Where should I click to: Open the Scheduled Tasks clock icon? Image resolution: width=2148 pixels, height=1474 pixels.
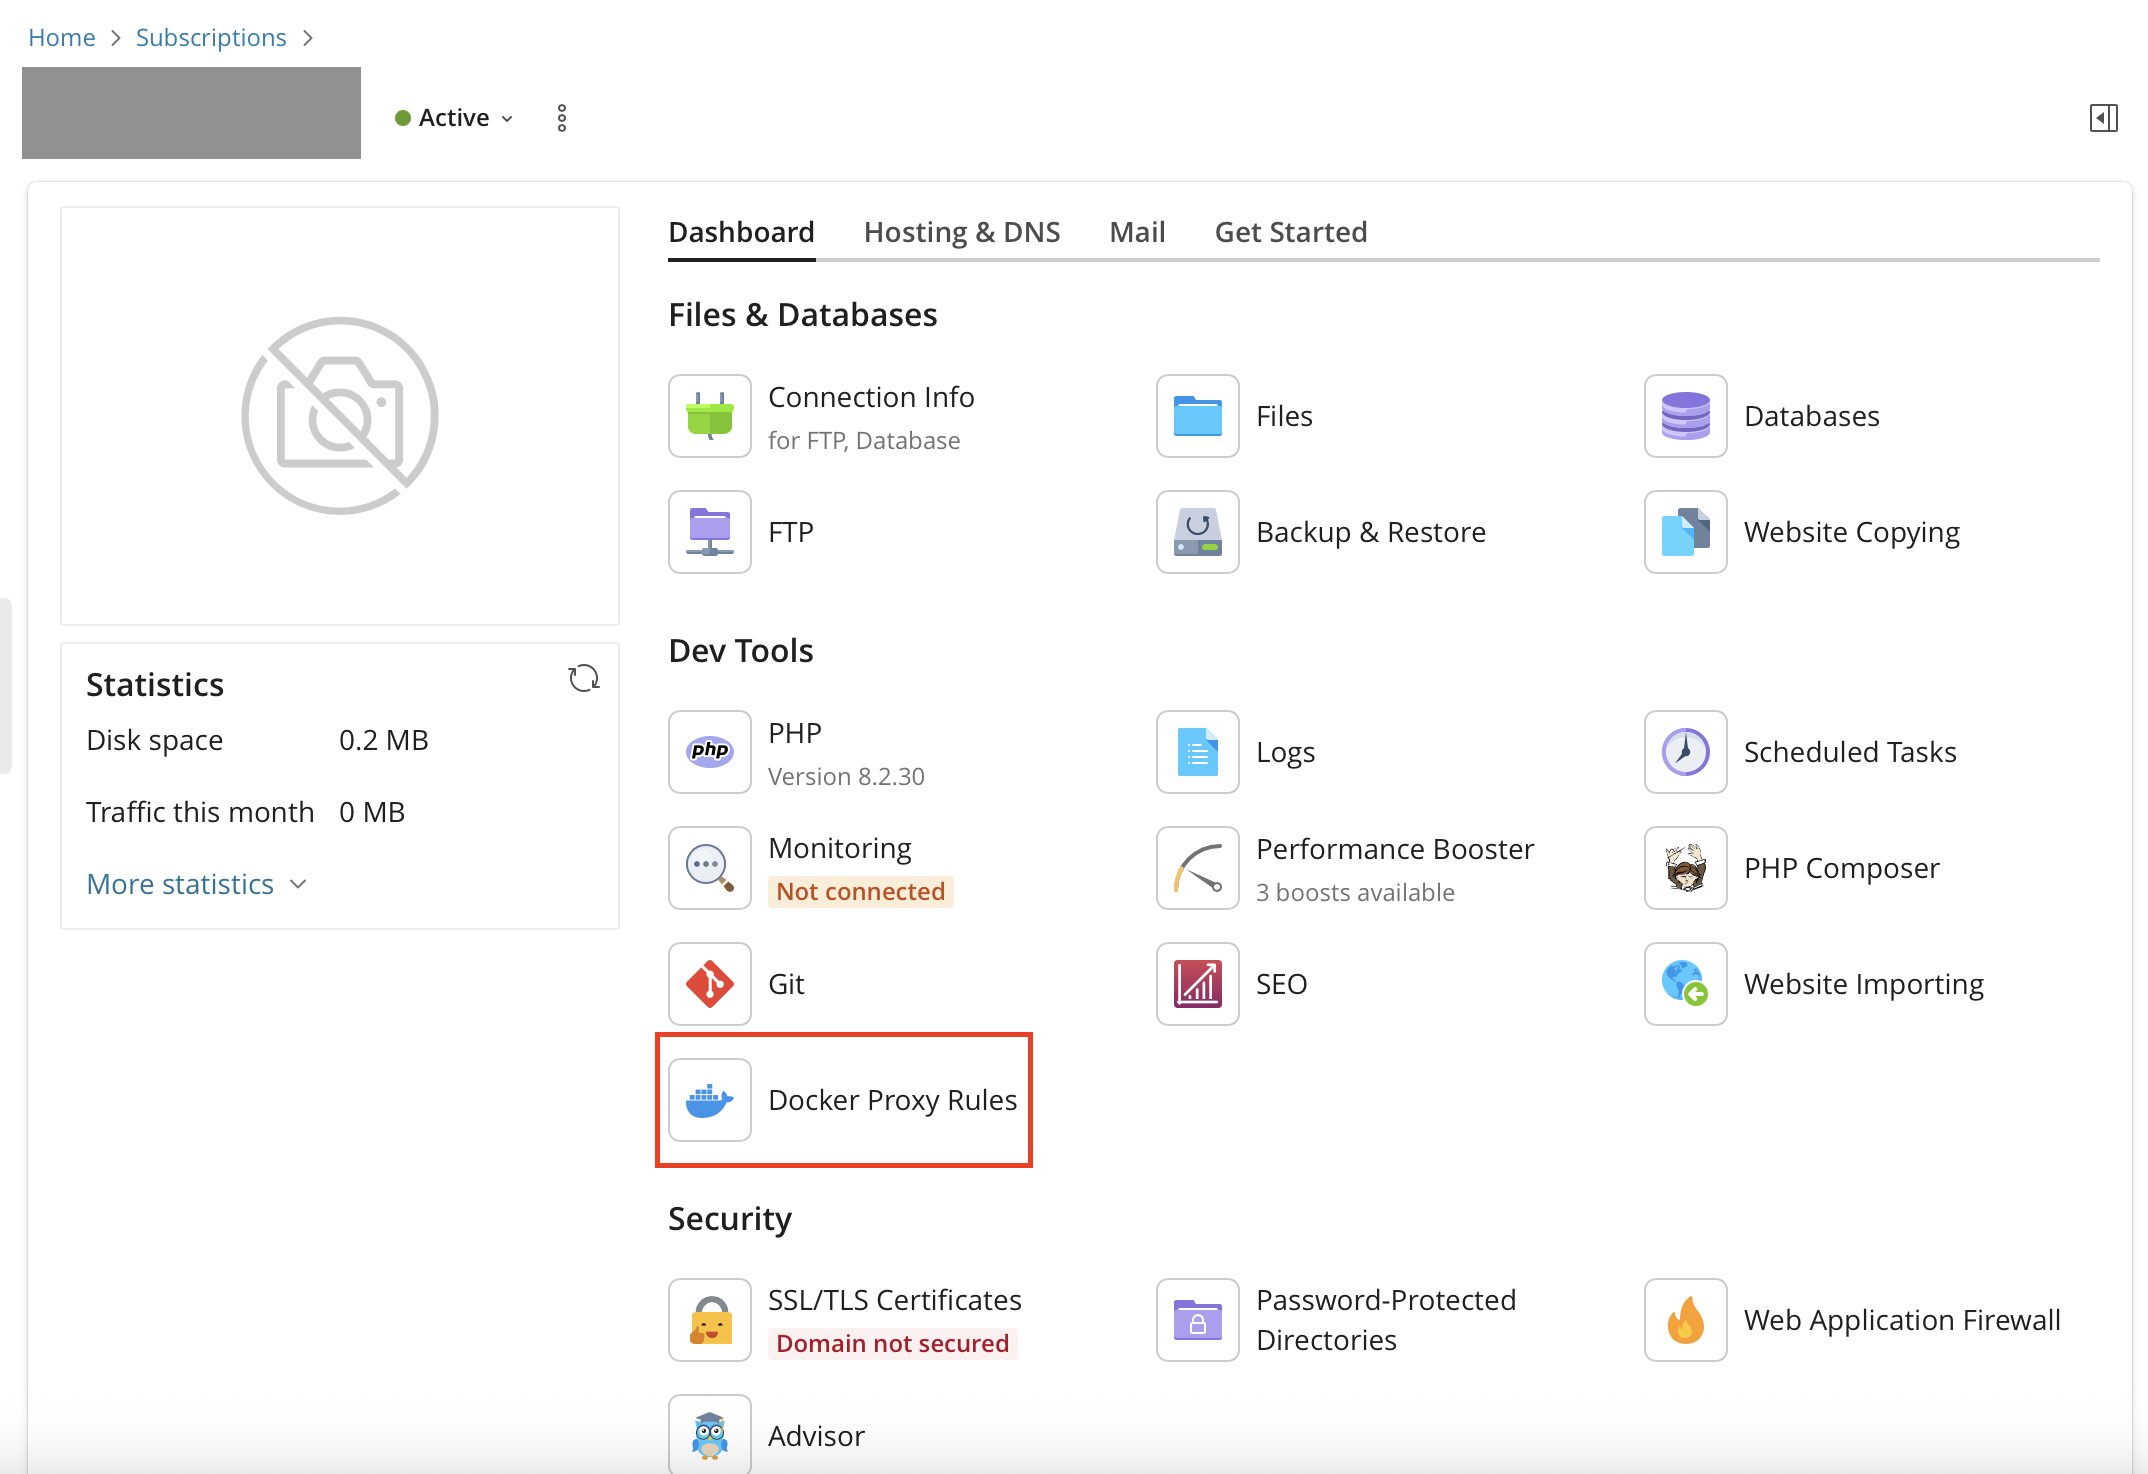(1685, 752)
